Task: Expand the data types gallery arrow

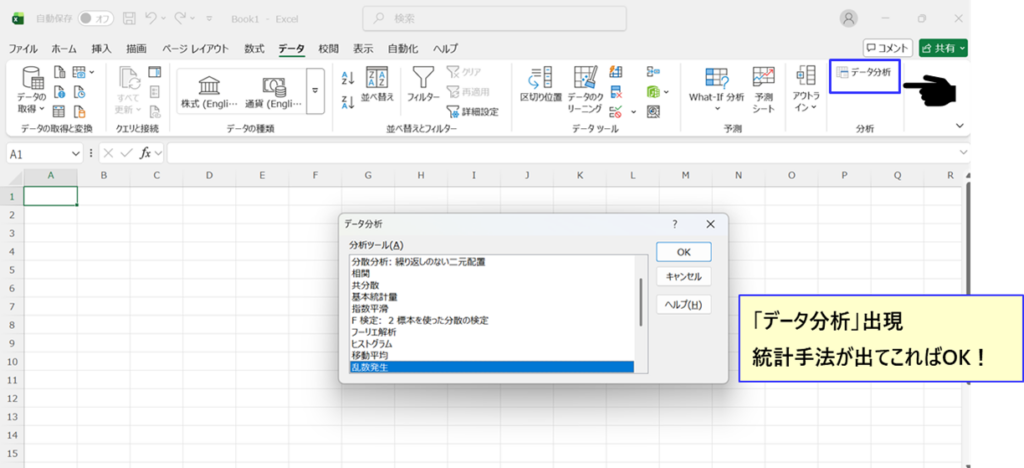Action: tap(316, 90)
